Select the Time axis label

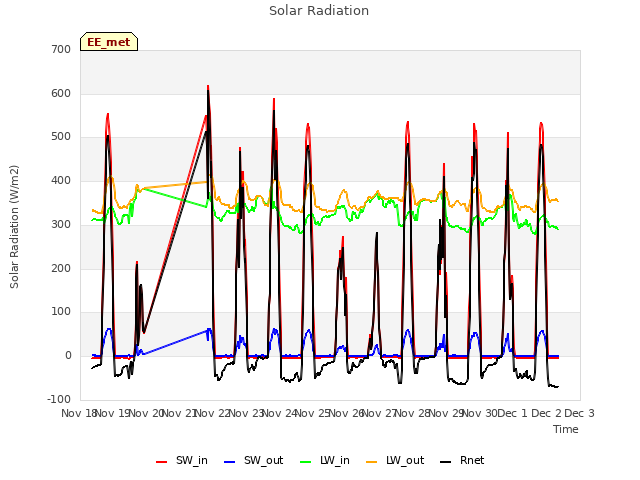[566, 429]
